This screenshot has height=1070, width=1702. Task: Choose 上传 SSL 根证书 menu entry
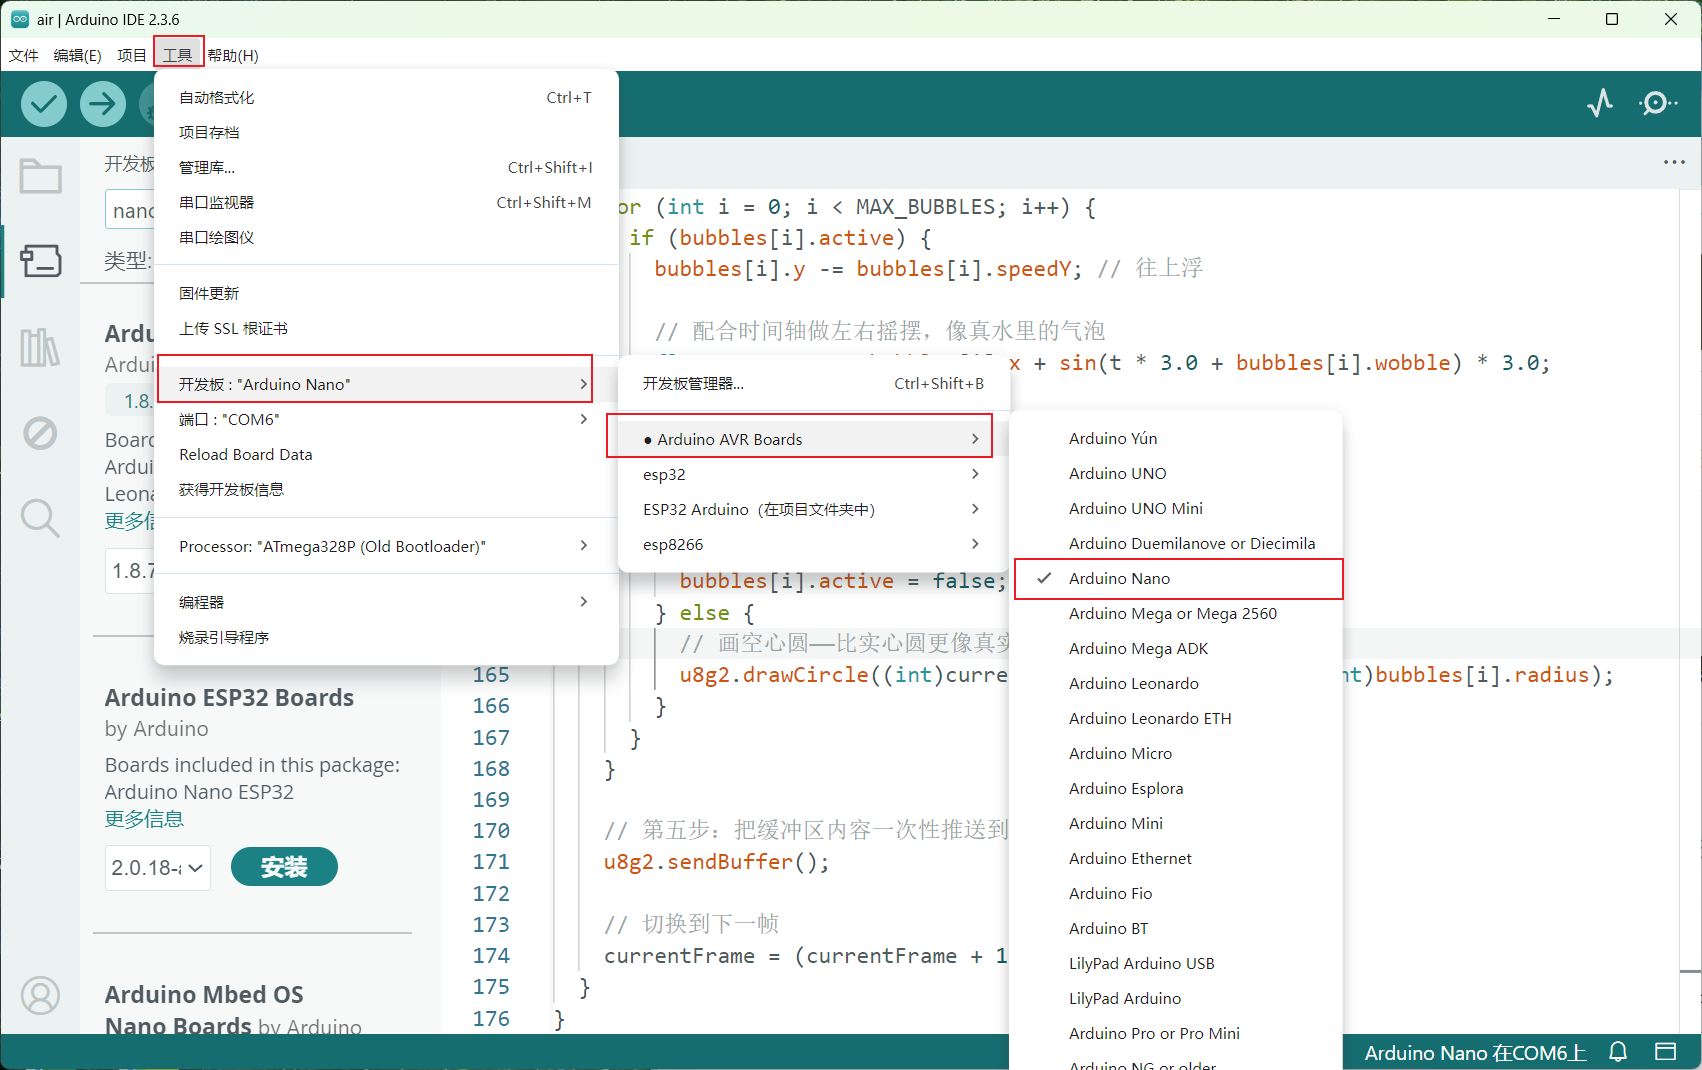[385, 328]
